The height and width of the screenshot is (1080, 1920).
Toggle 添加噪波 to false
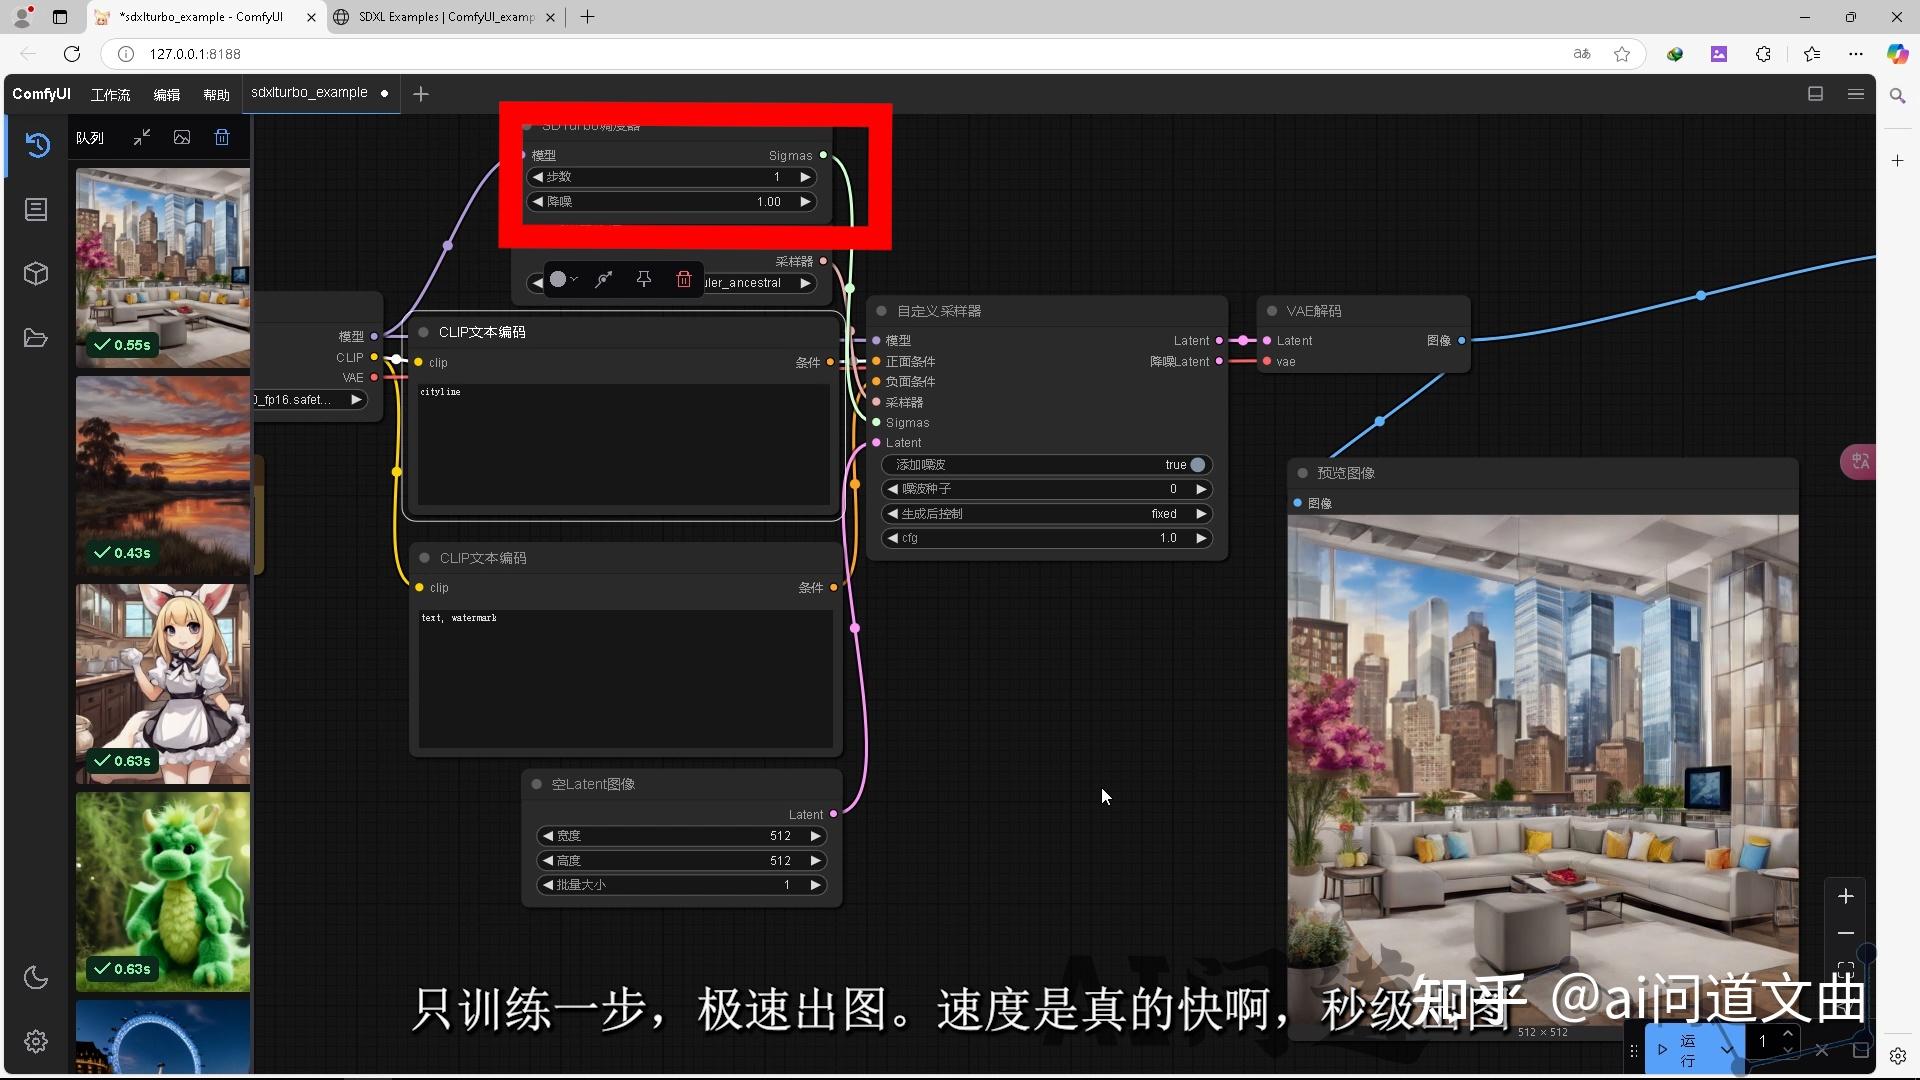[1196, 464]
